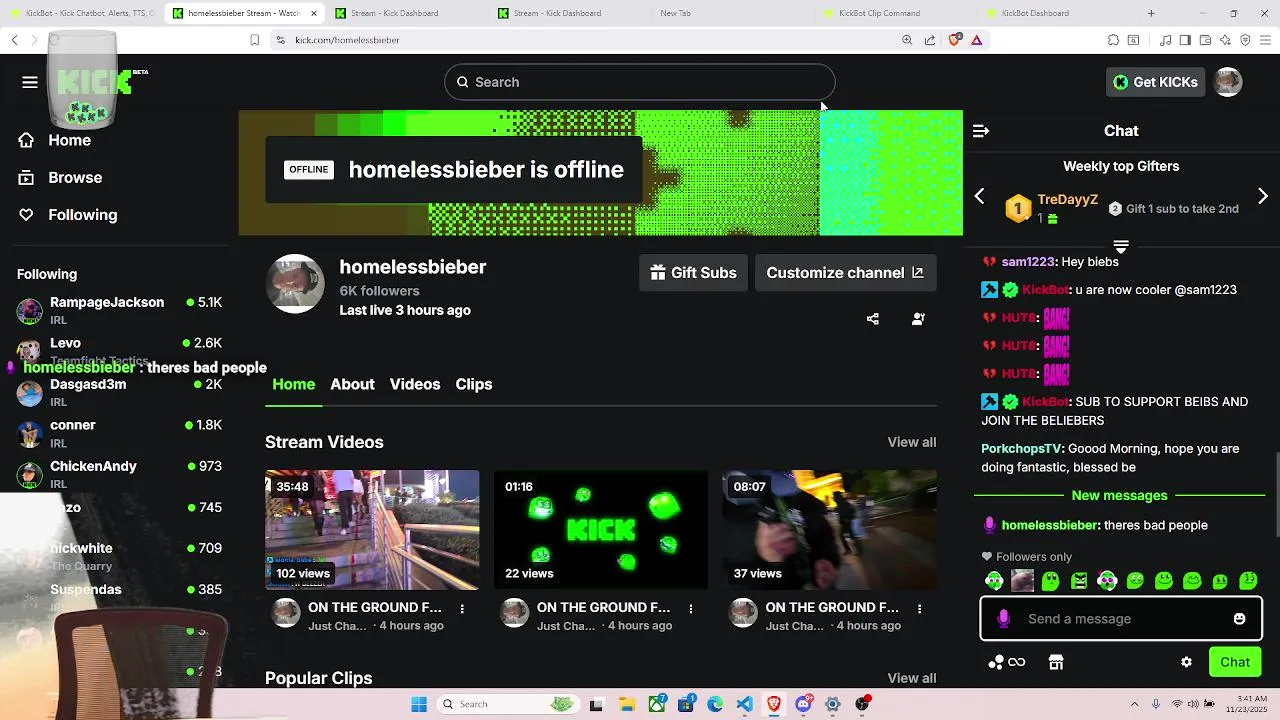Show hidden system tray icons
This screenshot has width=1280, height=720.
pyautogui.click(x=1136, y=704)
